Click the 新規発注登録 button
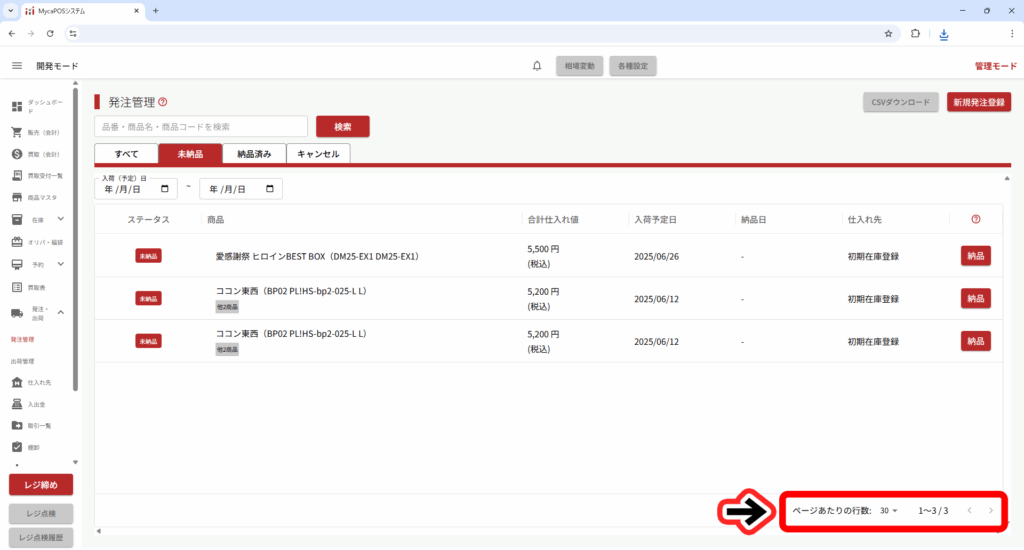 click(x=978, y=102)
